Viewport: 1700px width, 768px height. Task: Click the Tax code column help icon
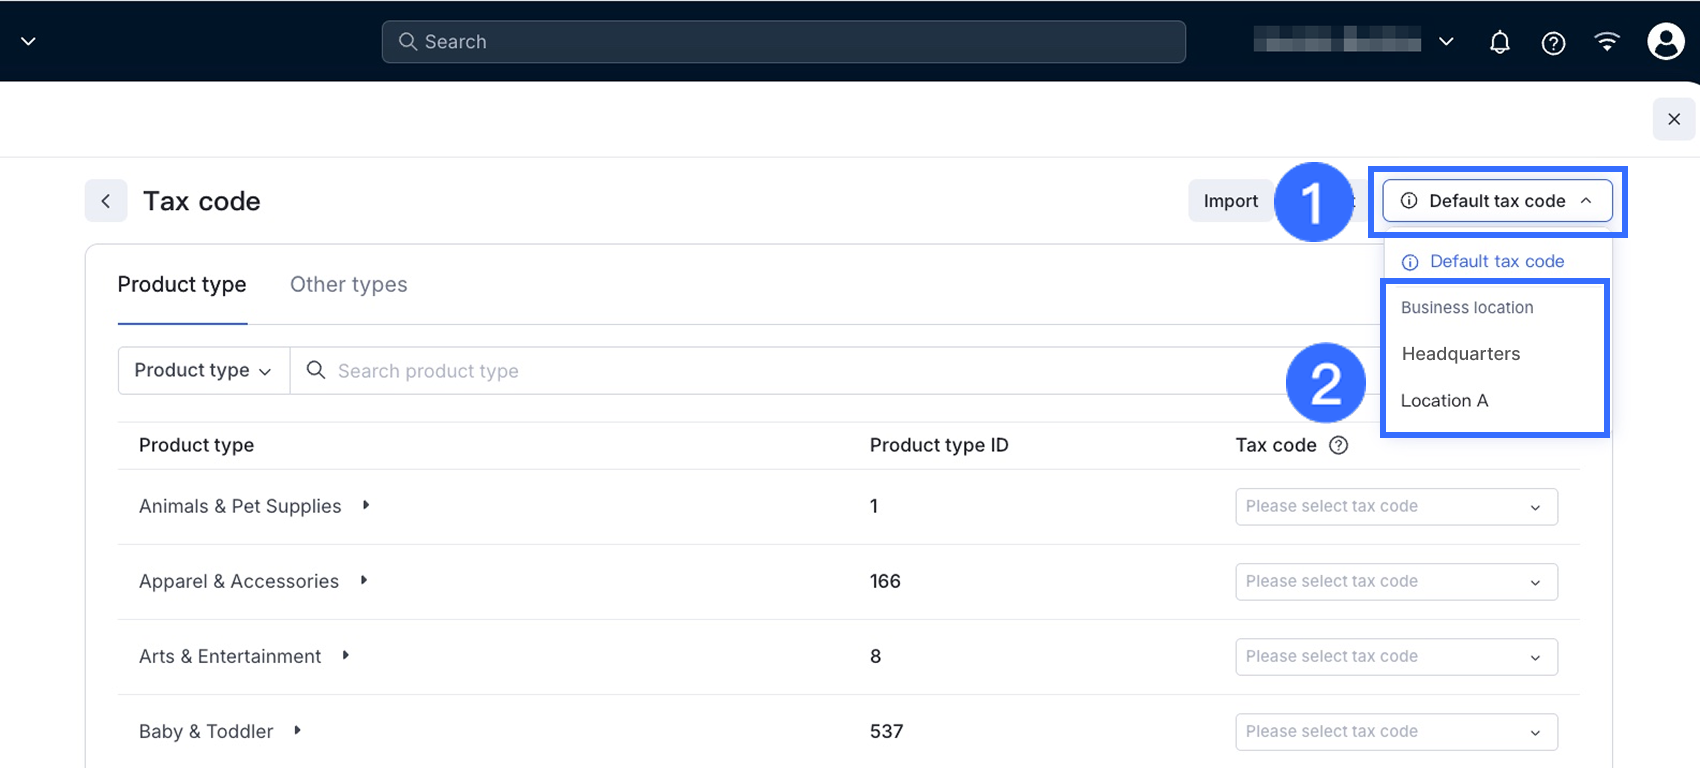pos(1338,446)
